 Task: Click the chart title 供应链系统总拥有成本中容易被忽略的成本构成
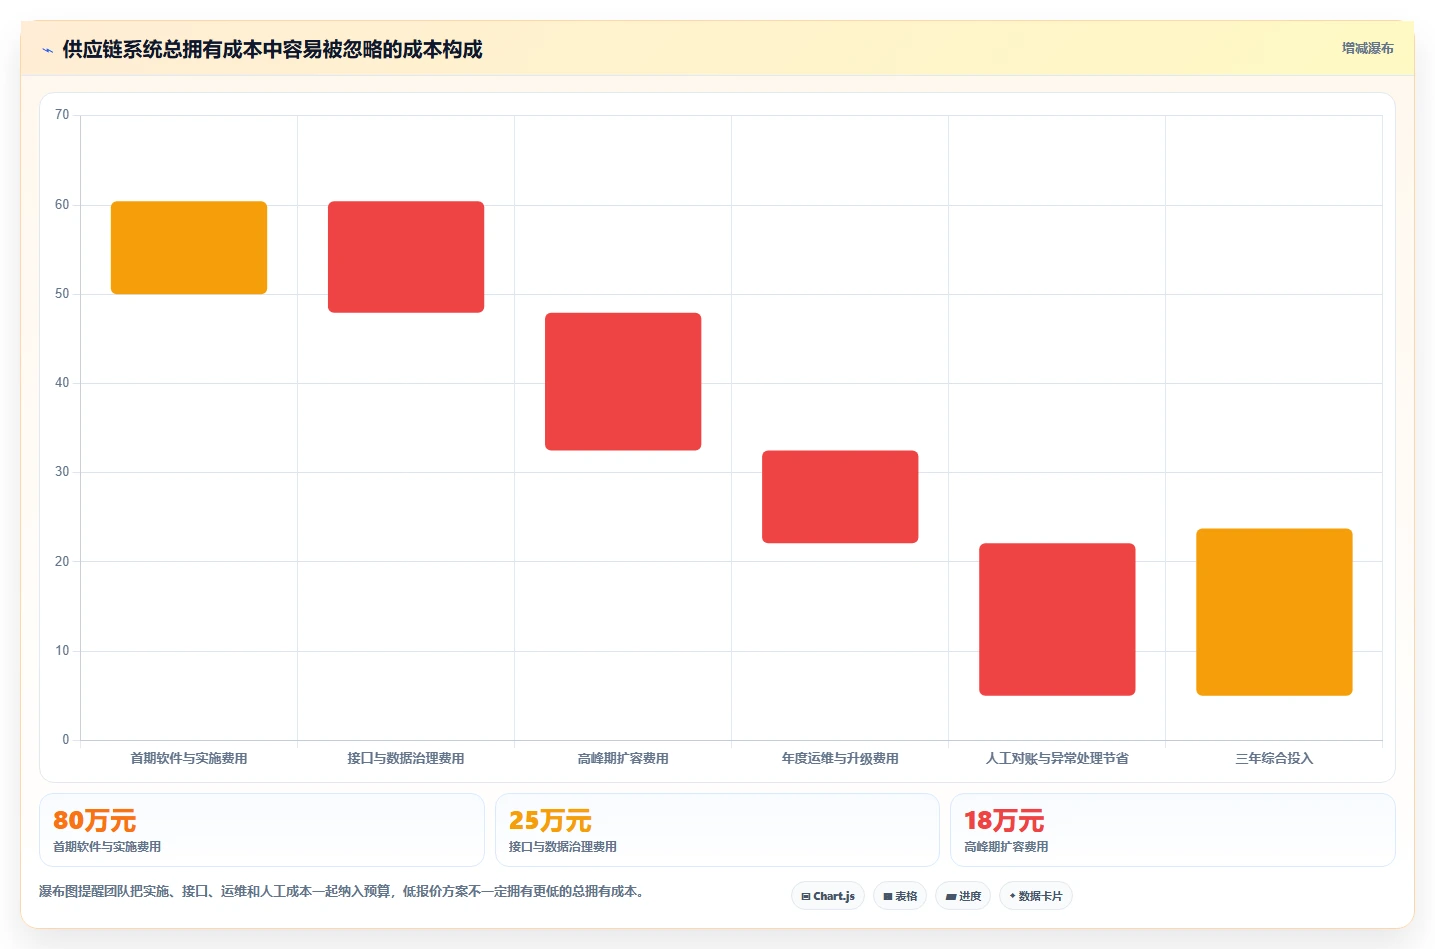coord(272,49)
